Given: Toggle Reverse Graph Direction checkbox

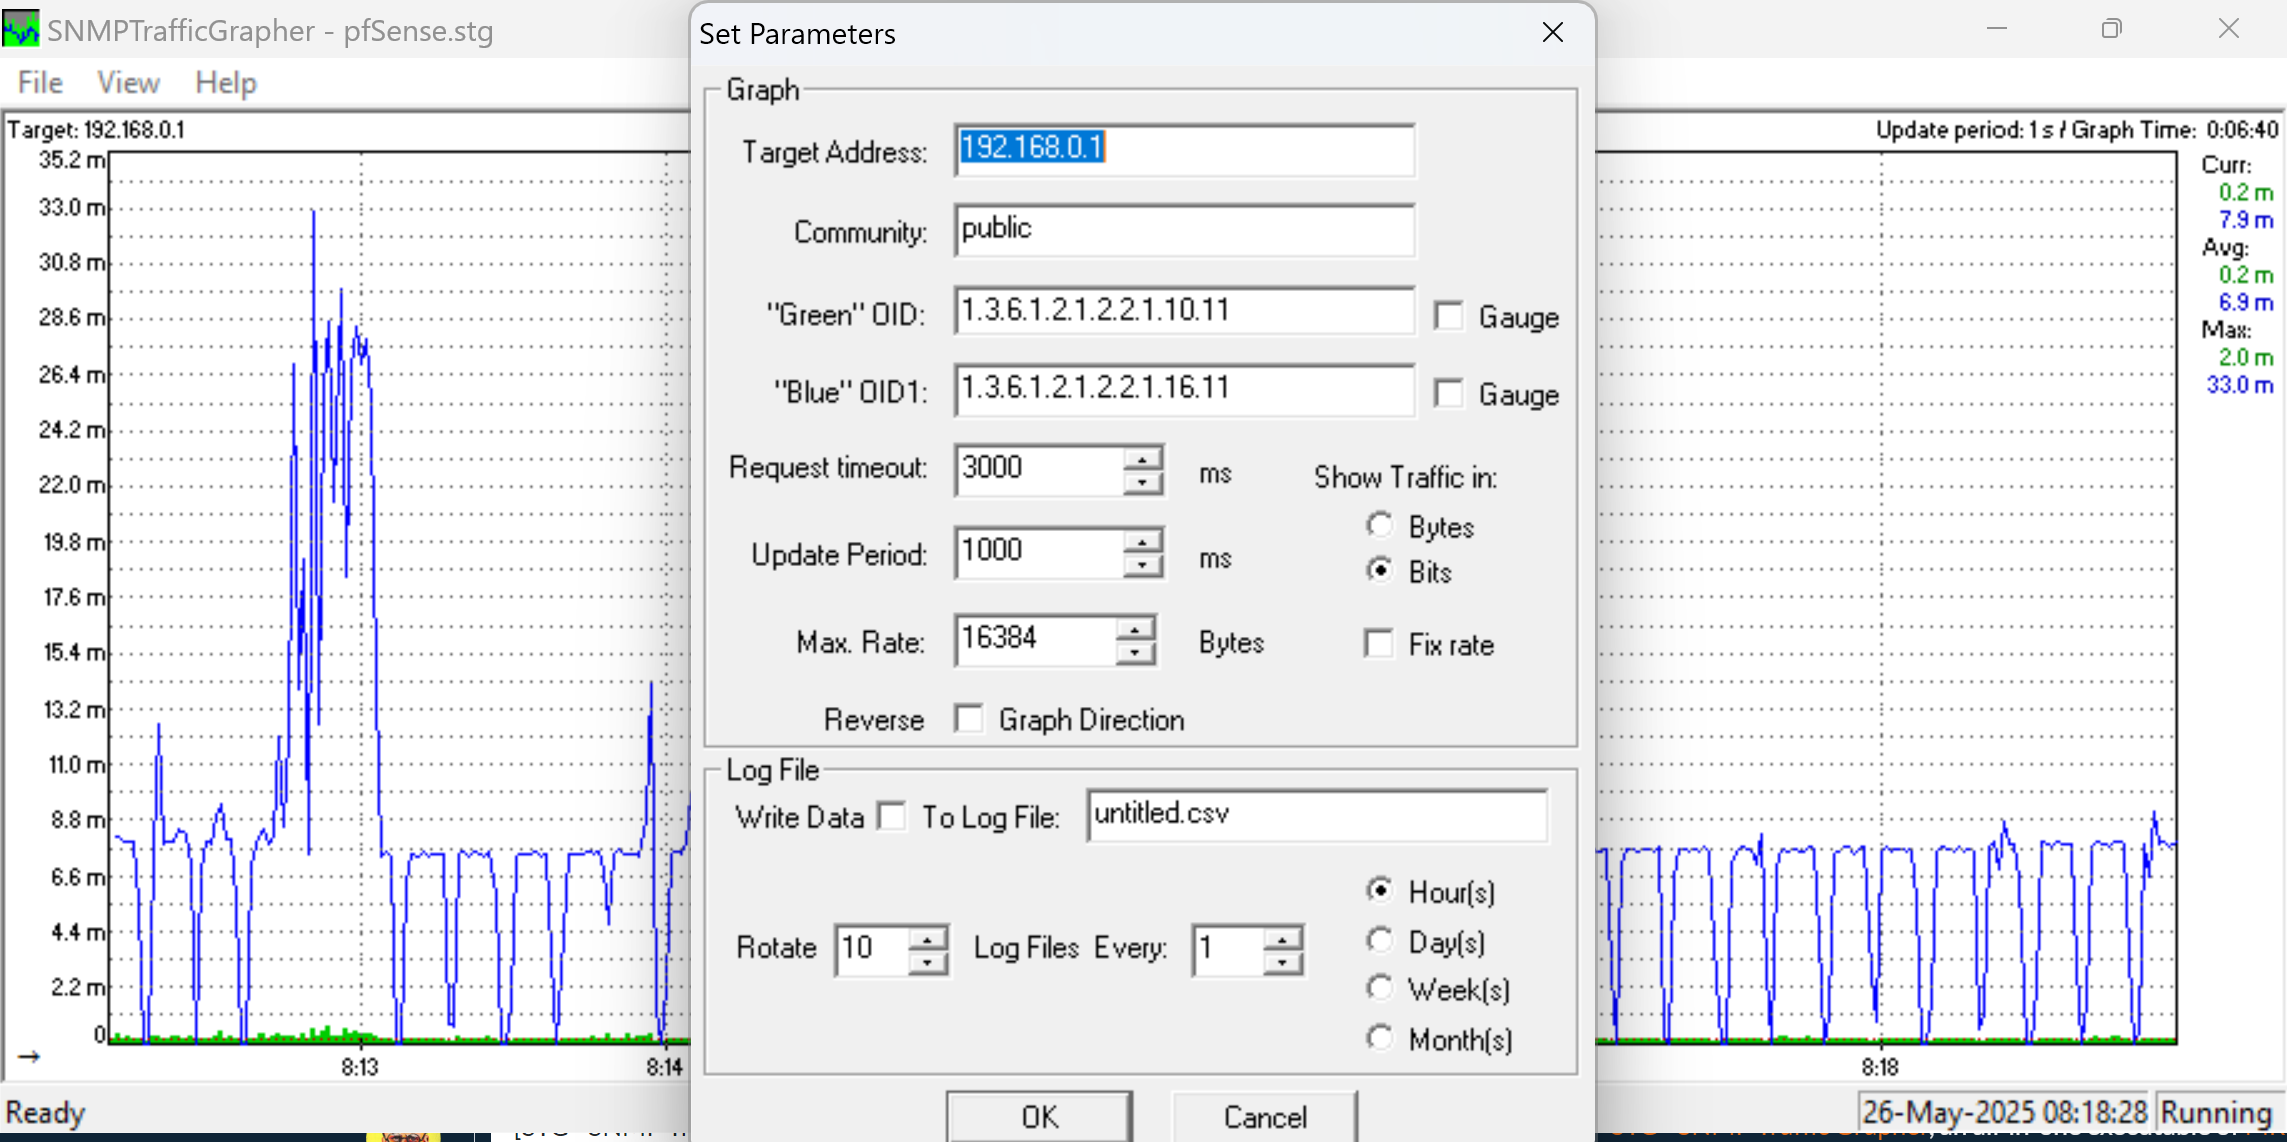Looking at the screenshot, I should (x=968, y=719).
